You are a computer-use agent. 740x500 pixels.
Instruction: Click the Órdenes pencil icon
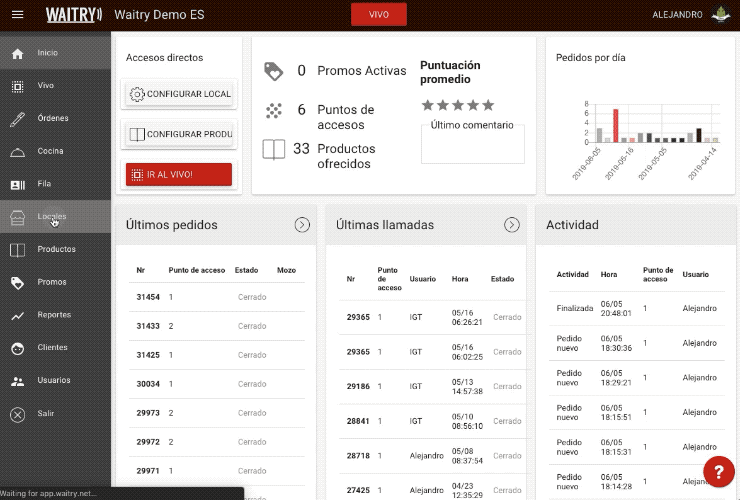point(17,119)
